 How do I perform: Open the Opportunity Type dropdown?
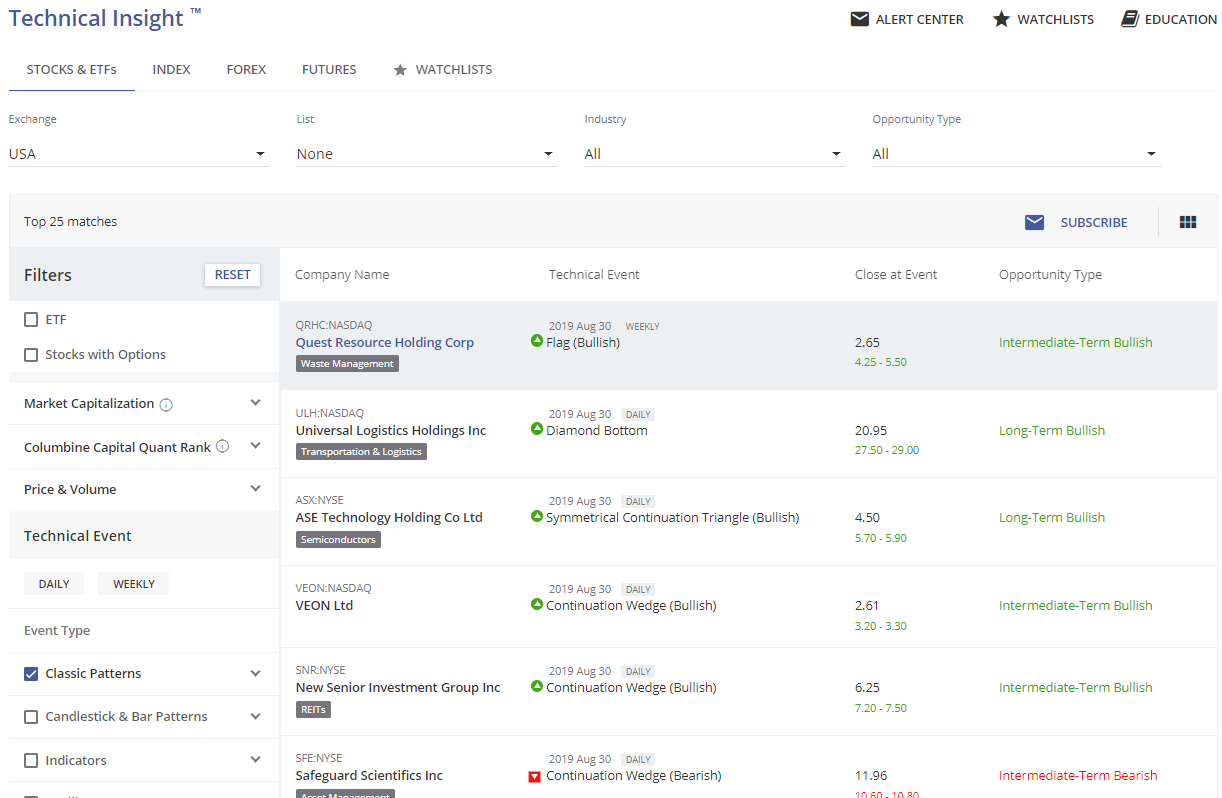coord(1016,154)
